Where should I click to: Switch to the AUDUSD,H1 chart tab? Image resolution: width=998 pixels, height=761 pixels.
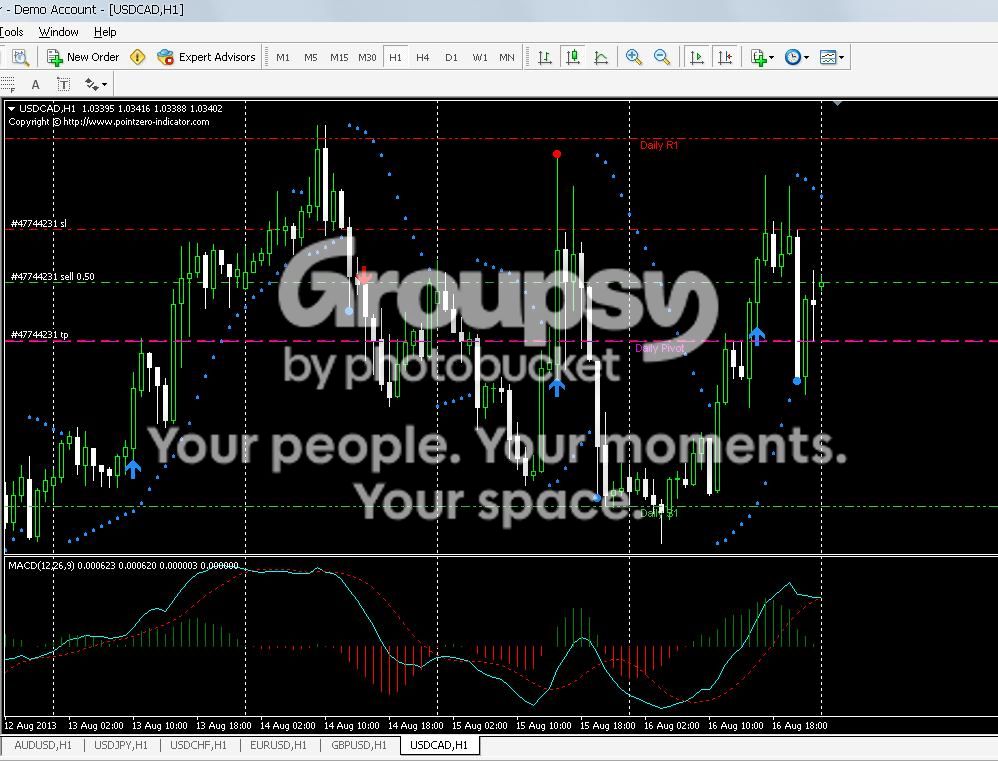click(43, 745)
